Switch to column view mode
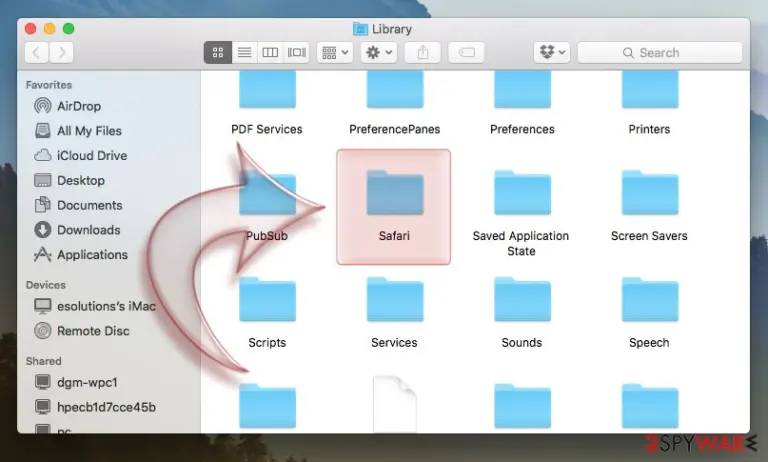The height and width of the screenshot is (462, 768). [270, 52]
